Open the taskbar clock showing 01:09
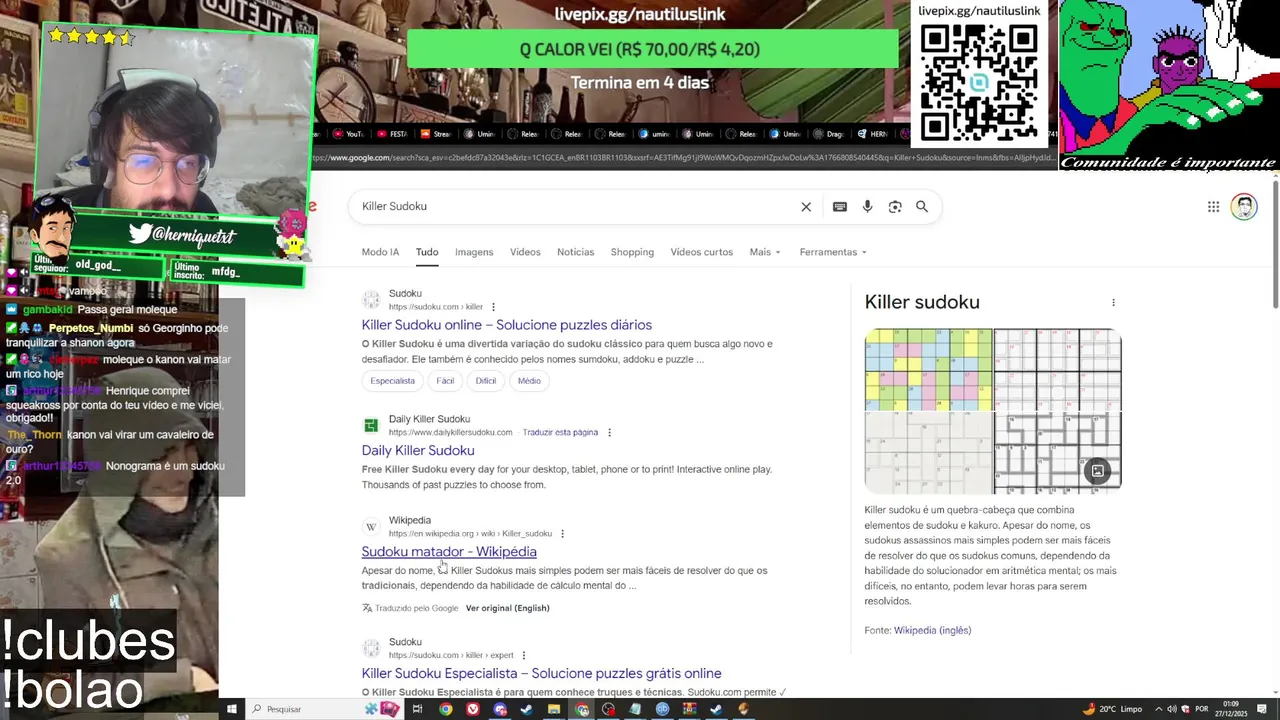This screenshot has height=720, width=1280. pyautogui.click(x=1232, y=709)
